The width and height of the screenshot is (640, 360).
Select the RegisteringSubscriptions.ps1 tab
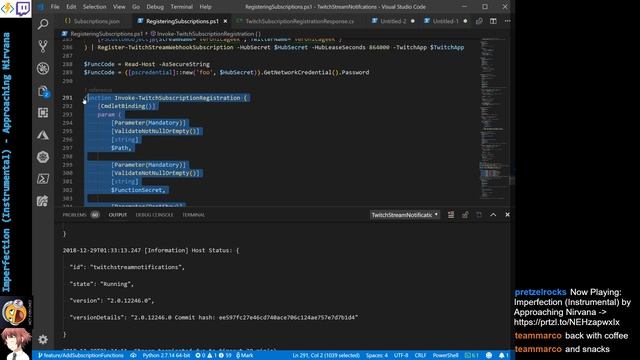182,21
